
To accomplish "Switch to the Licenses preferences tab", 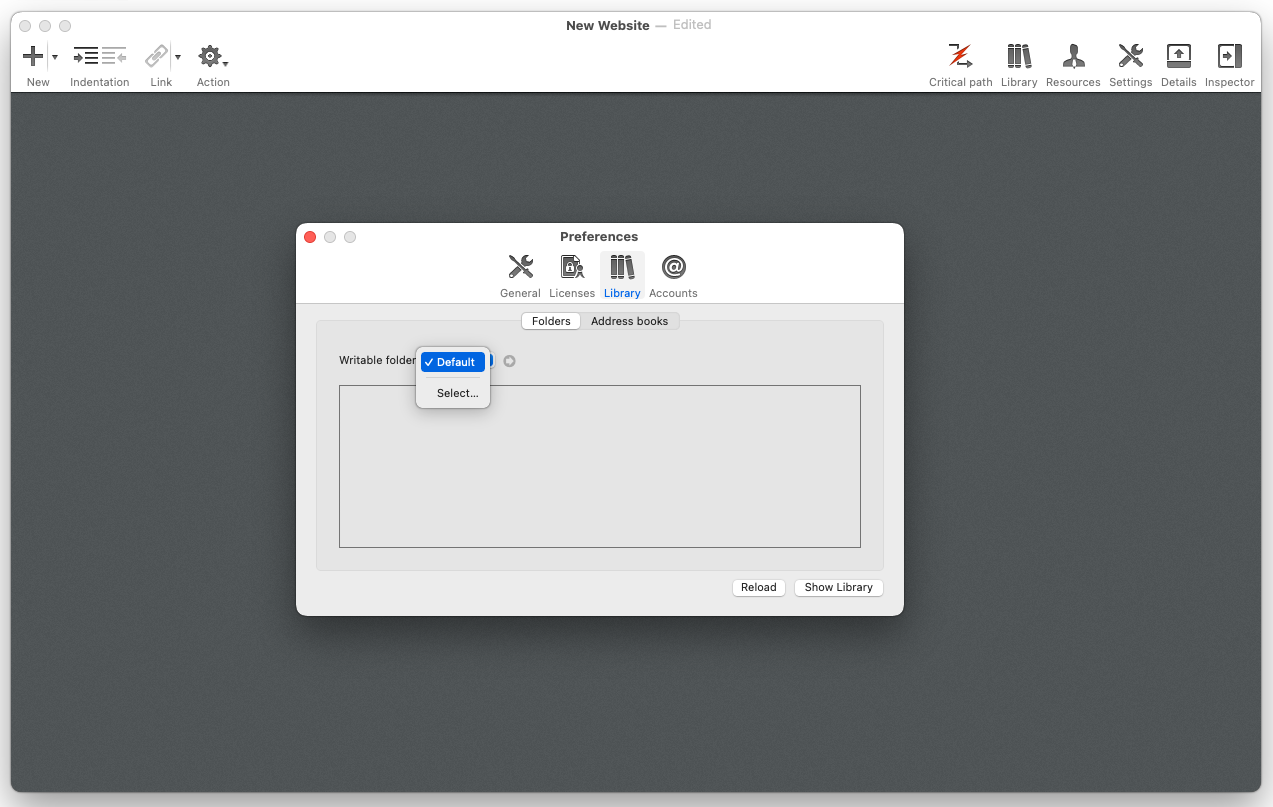I will [572, 276].
